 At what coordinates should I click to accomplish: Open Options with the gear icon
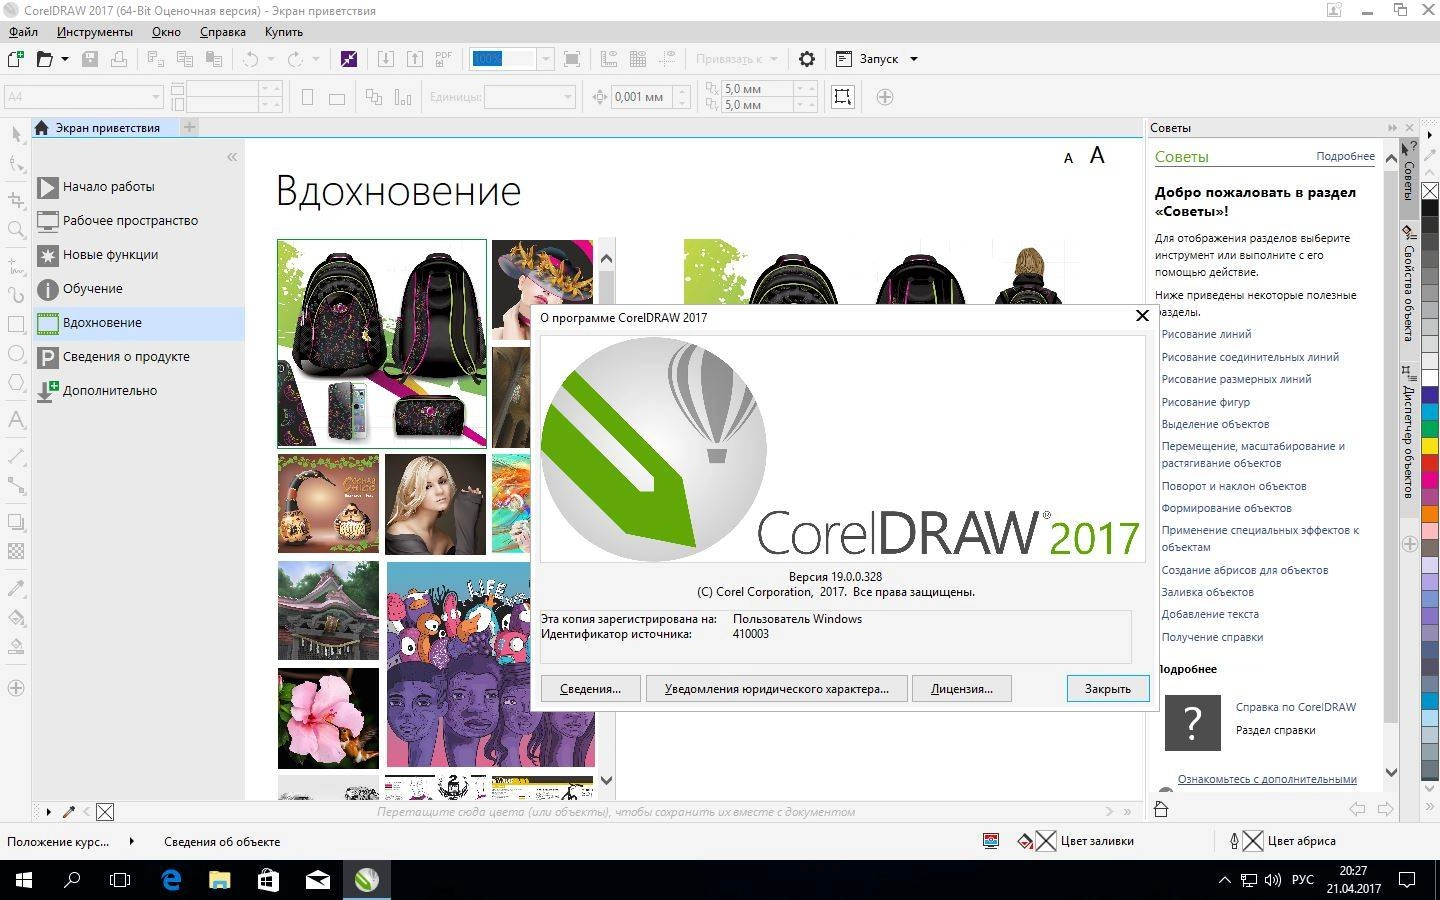807,59
